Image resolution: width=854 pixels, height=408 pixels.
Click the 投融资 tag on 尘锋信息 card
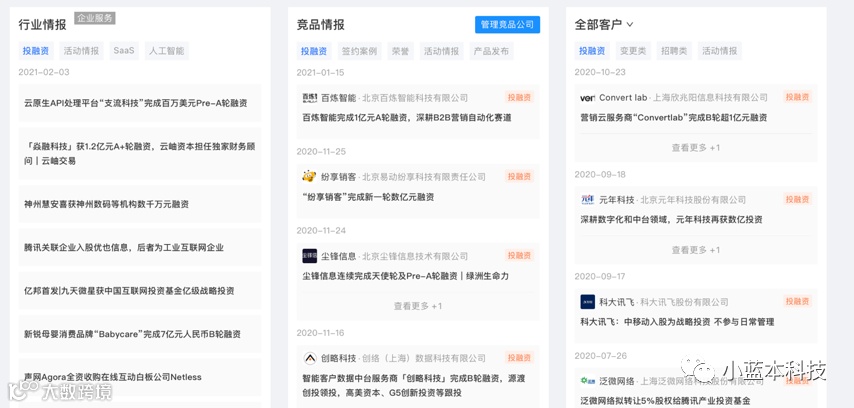519,255
